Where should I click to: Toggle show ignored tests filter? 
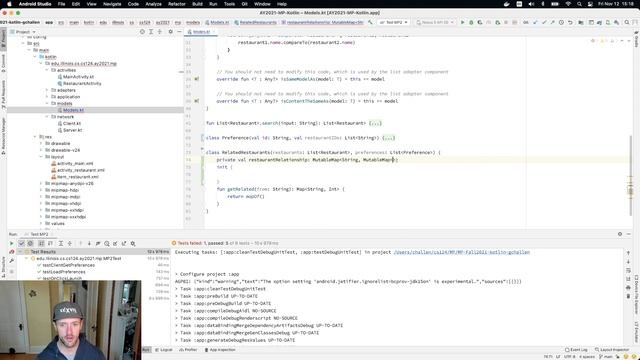(30, 243)
